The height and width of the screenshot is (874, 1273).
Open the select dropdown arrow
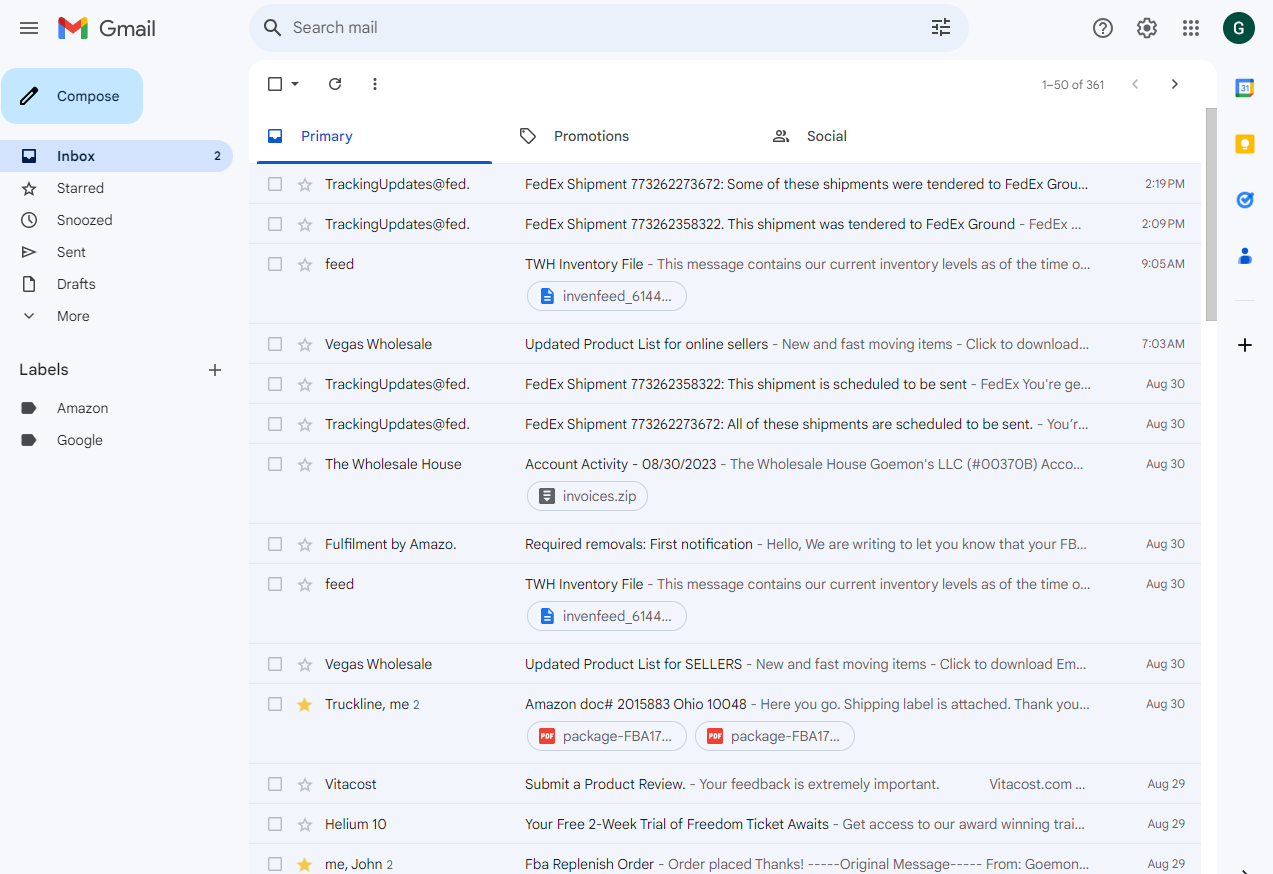(x=295, y=84)
